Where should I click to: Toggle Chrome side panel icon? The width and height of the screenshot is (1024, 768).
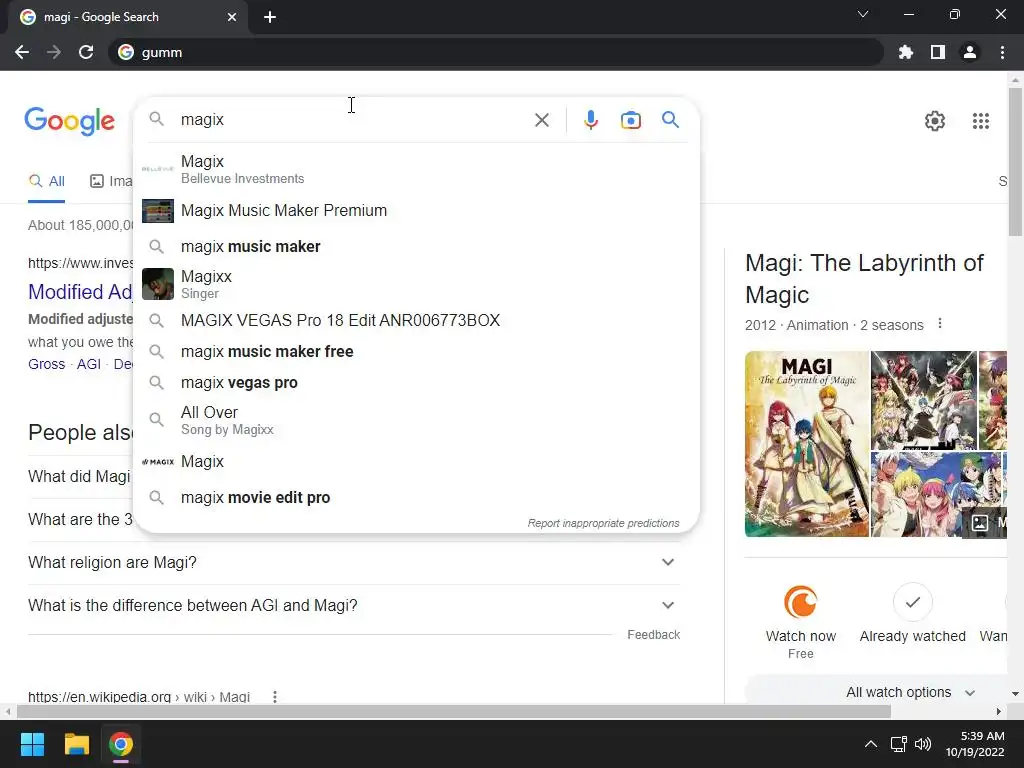point(938,52)
